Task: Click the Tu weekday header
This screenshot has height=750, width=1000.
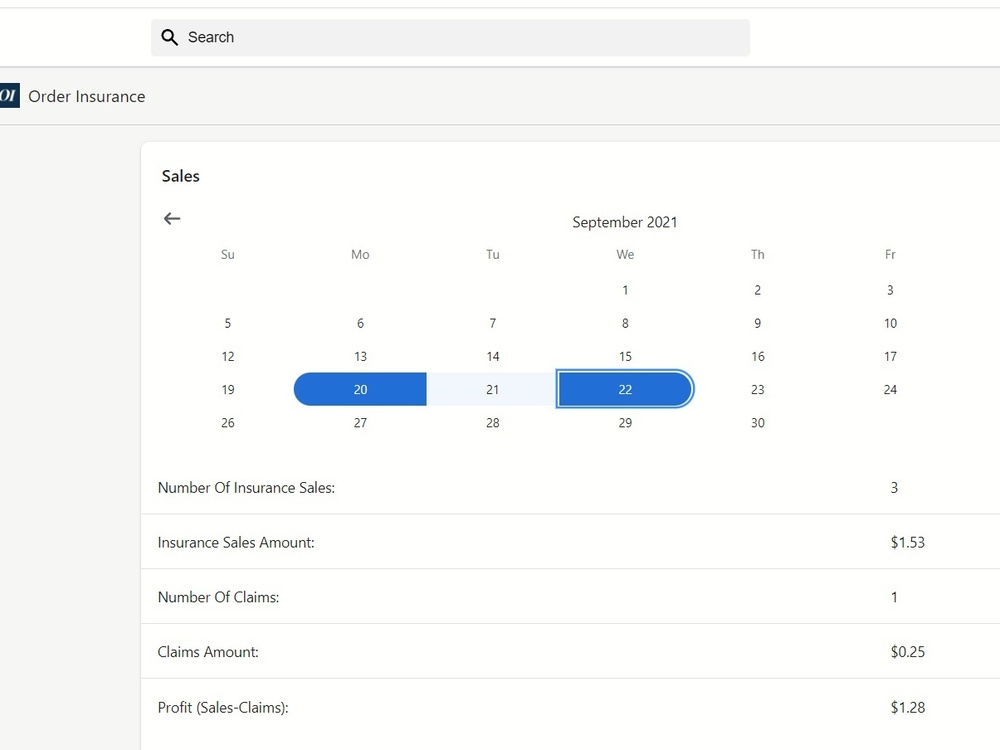Action: 492,254
